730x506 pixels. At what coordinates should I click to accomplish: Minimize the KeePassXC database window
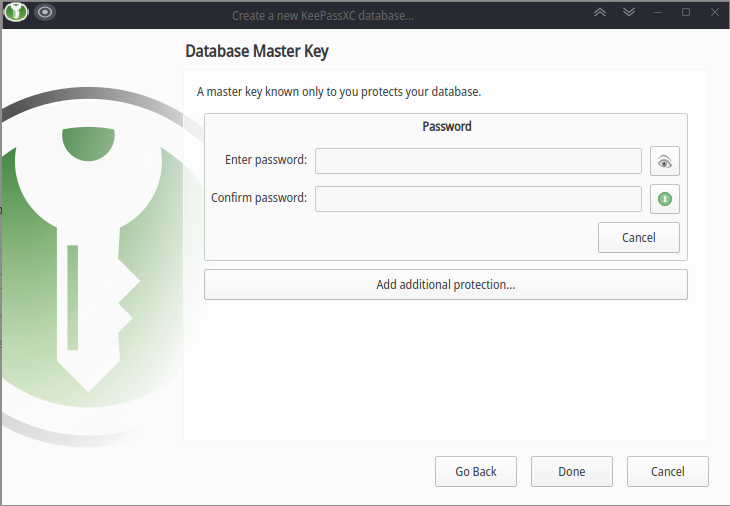click(658, 13)
